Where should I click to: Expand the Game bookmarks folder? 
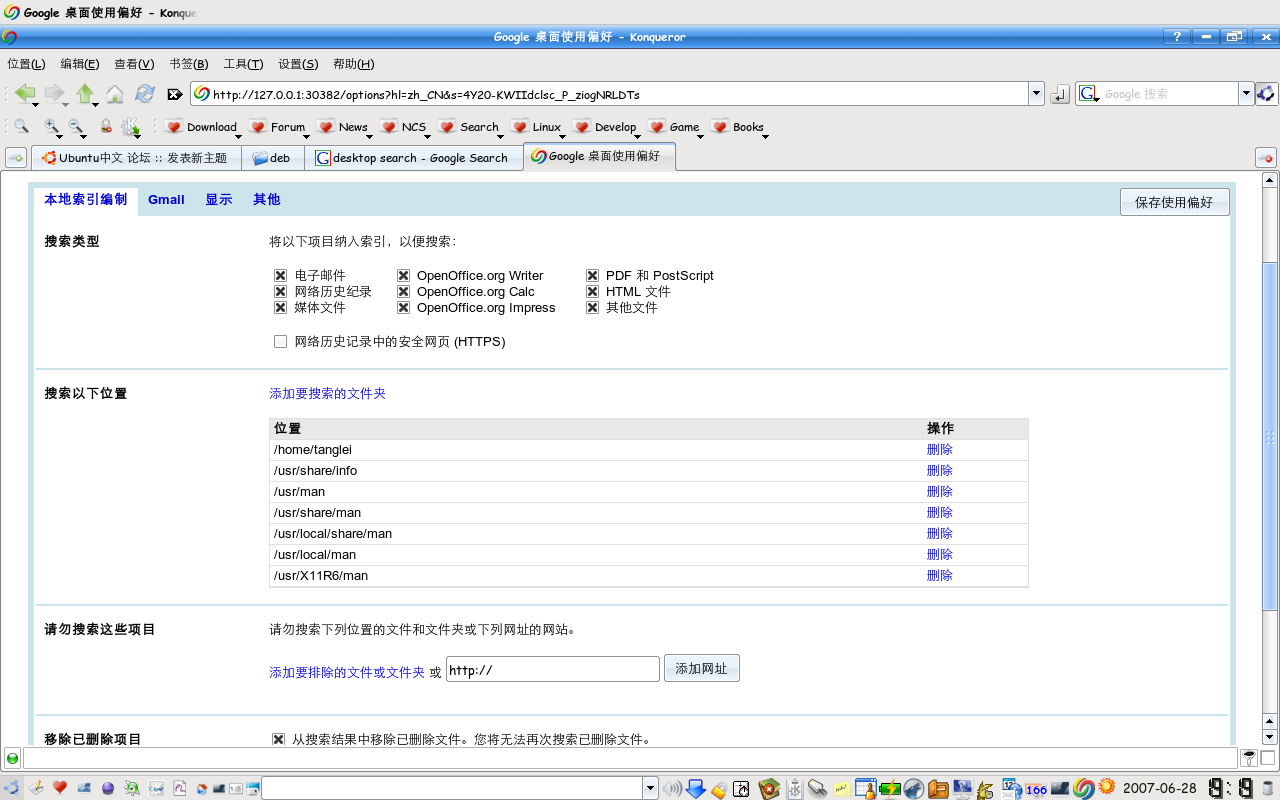676,127
